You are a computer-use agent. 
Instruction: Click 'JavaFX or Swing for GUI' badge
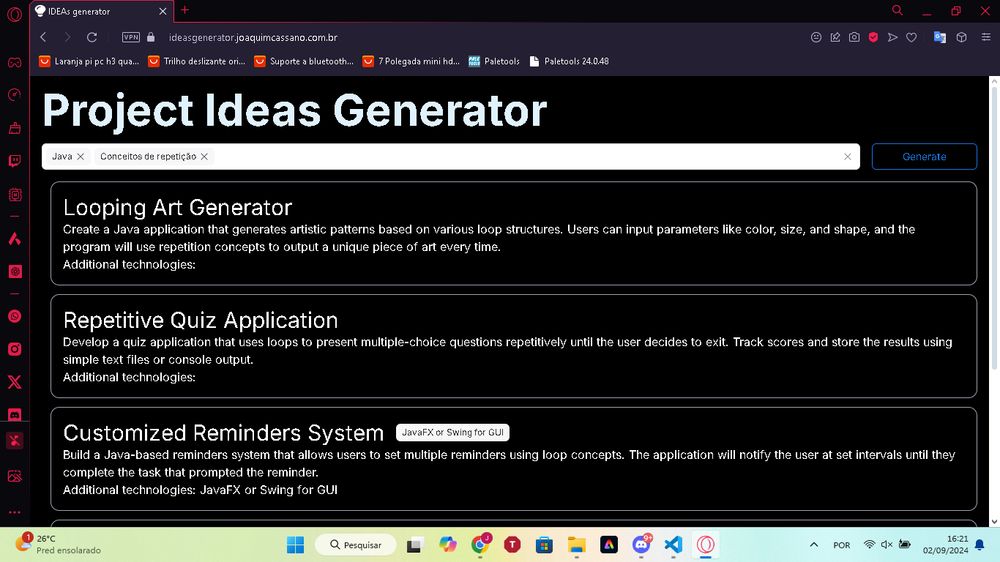[452, 432]
